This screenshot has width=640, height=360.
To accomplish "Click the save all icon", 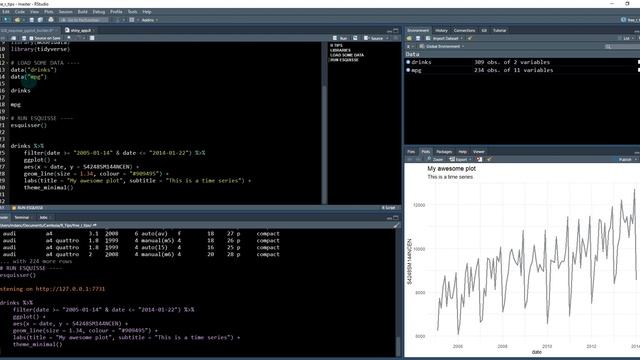I will [x=40, y=20].
